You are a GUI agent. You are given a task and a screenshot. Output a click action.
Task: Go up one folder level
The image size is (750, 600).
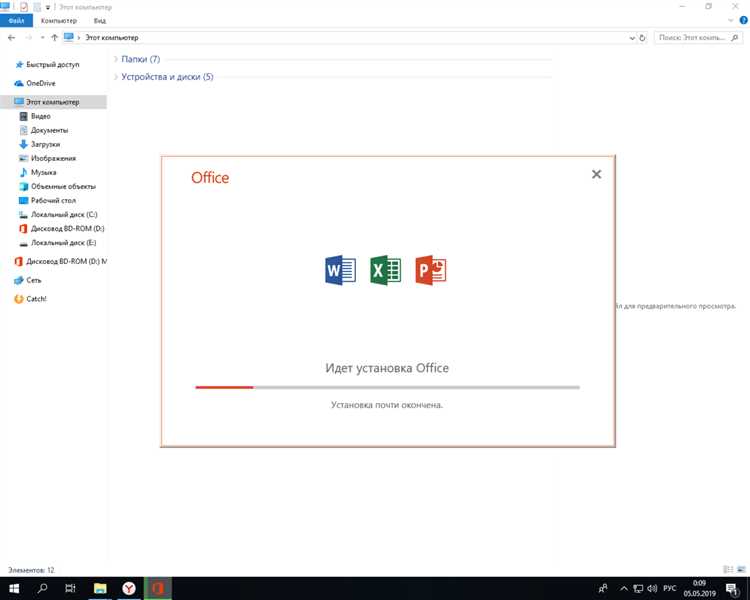coord(55,37)
